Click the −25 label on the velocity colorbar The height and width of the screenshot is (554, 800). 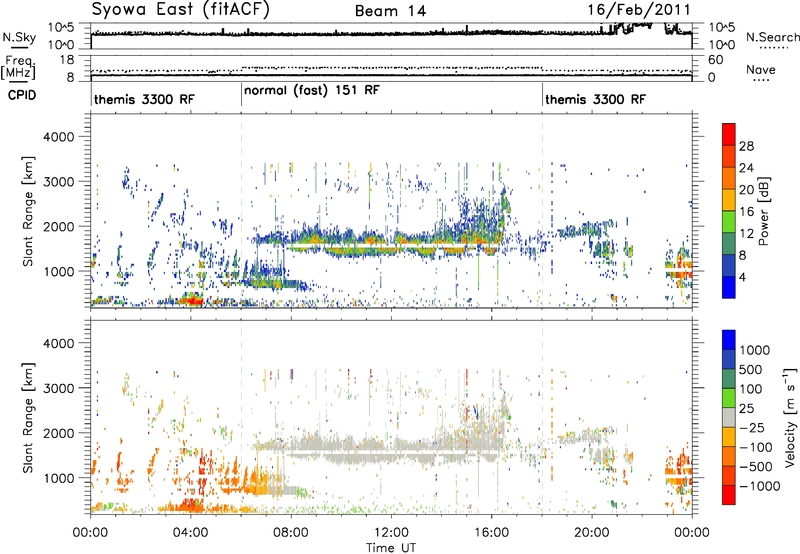pyautogui.click(x=755, y=427)
